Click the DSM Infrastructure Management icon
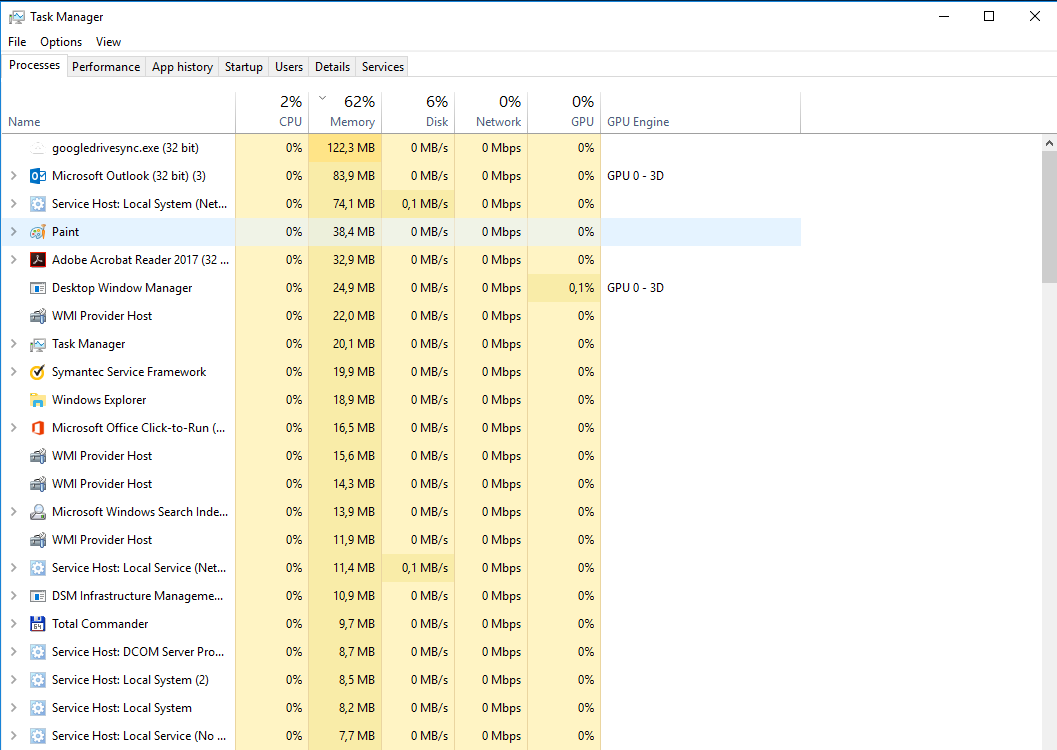The height and width of the screenshot is (750, 1057). 38,596
